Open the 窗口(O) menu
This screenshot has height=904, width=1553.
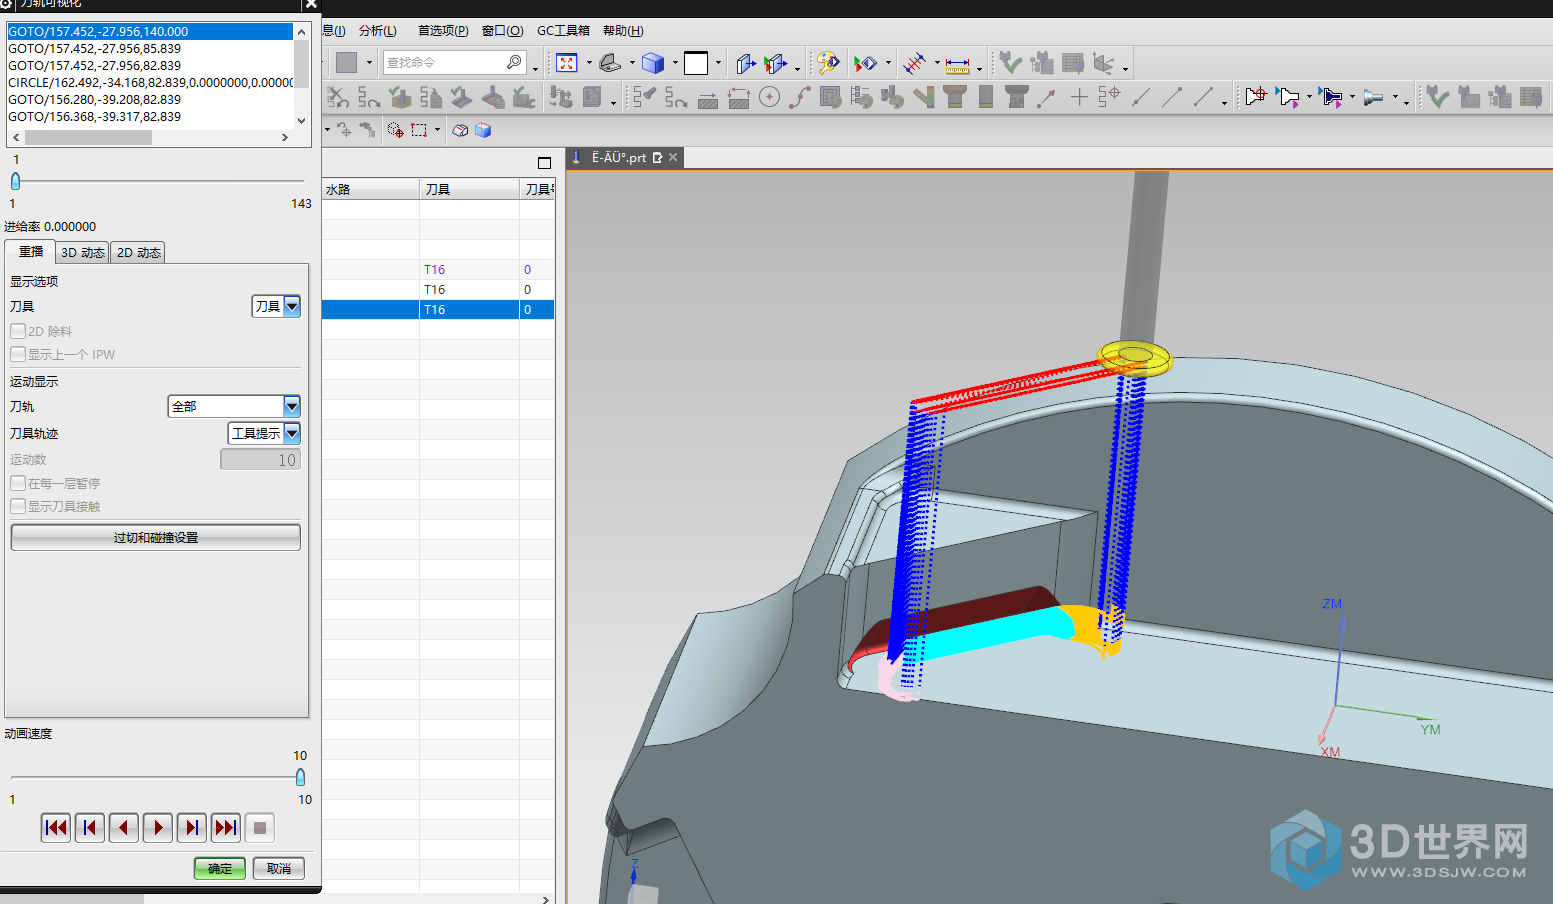pyautogui.click(x=502, y=31)
